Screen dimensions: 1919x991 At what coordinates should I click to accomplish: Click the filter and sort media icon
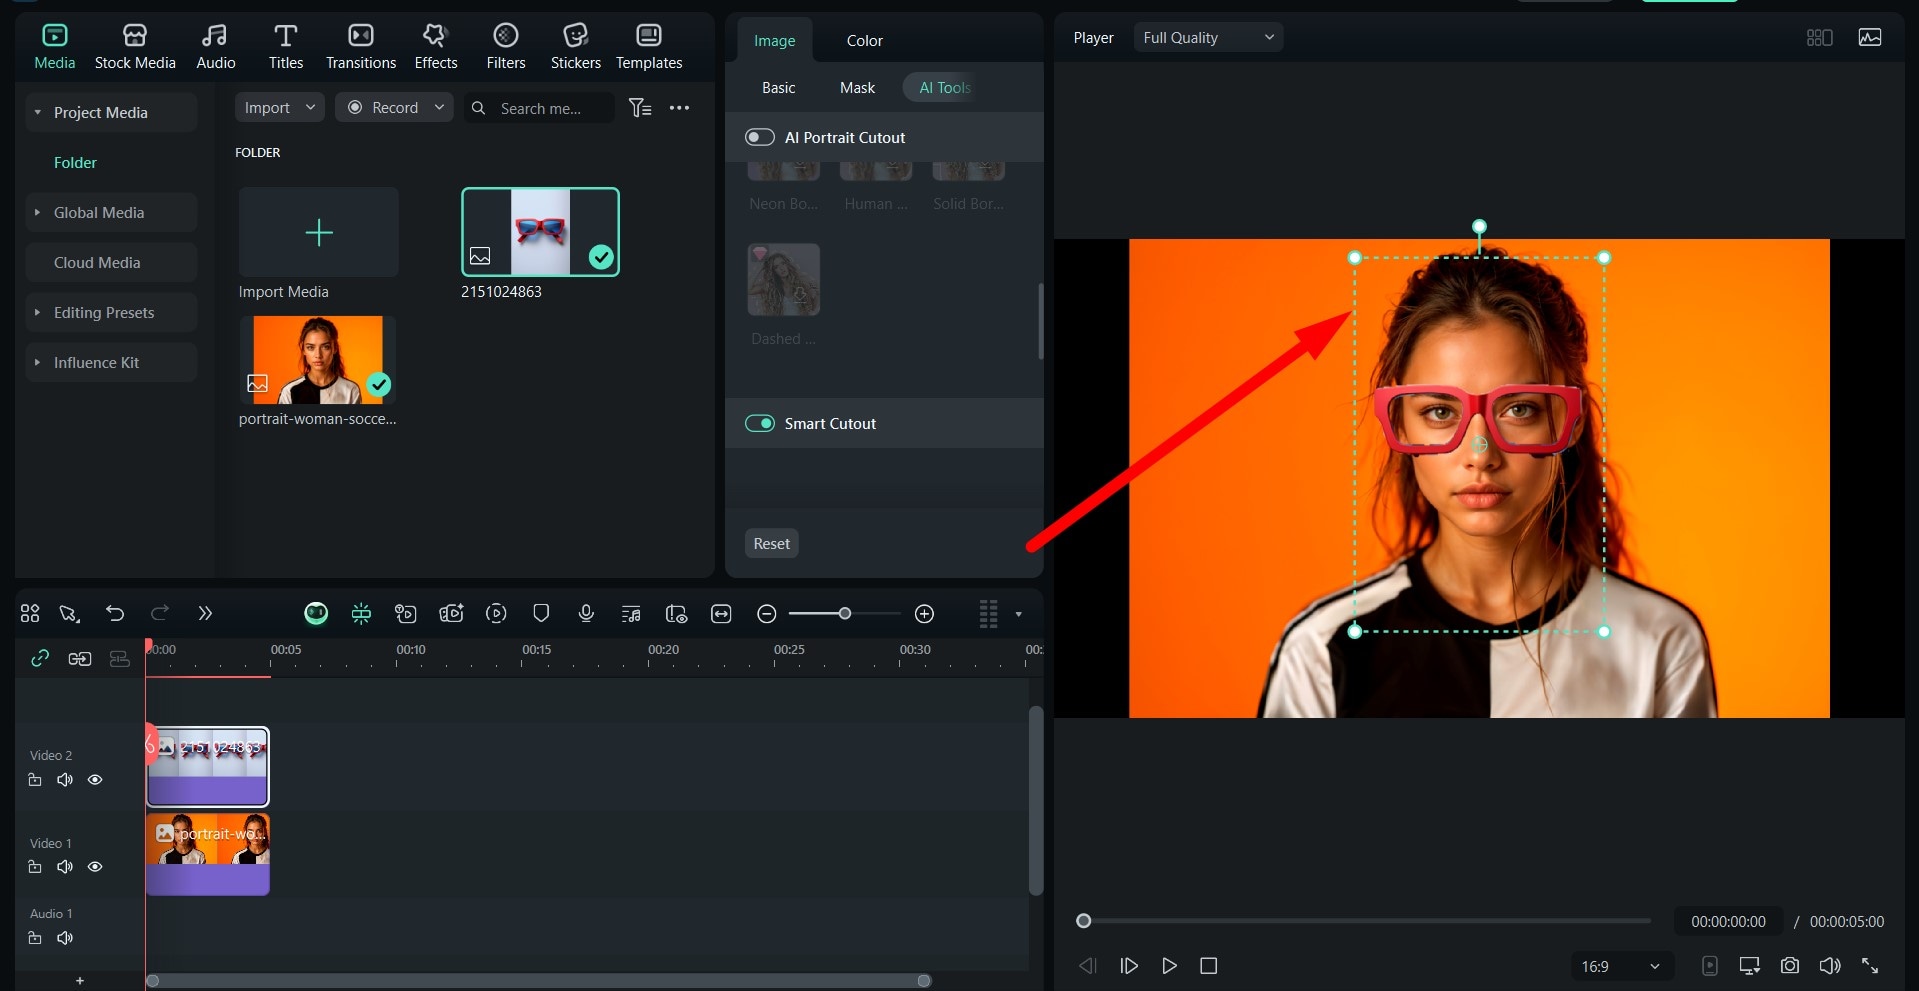[x=640, y=108]
